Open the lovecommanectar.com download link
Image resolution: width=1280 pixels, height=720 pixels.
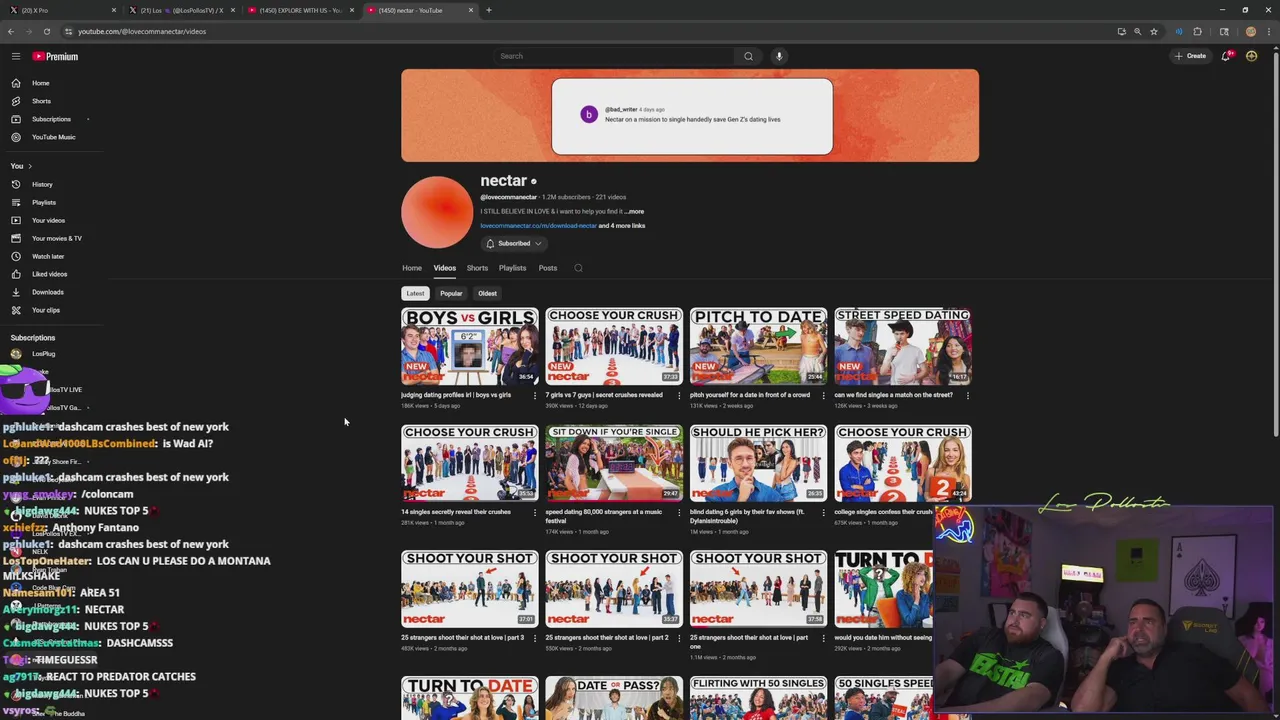pos(538,226)
